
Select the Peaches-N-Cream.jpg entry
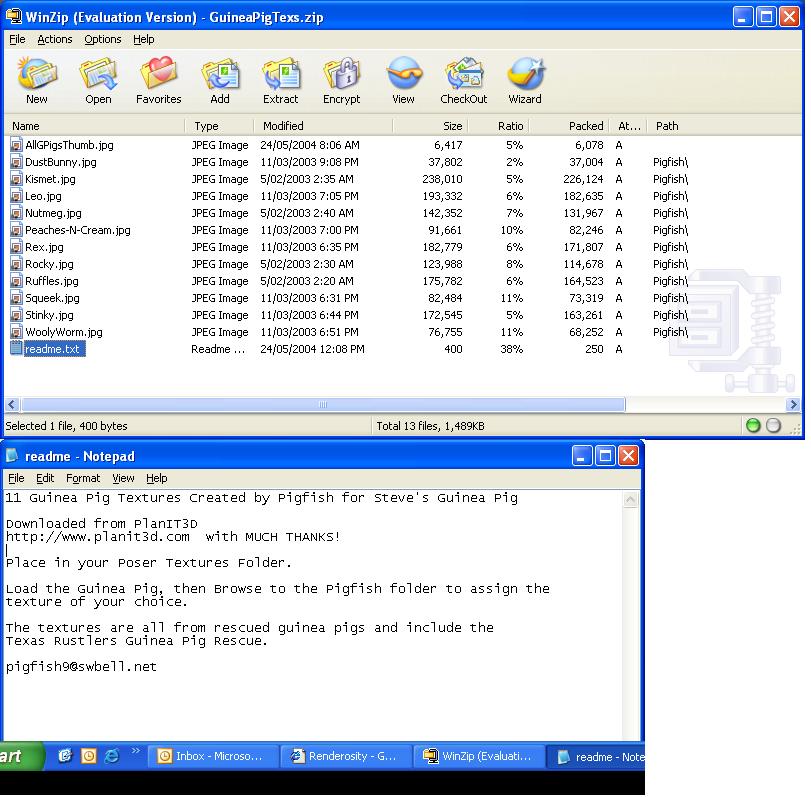click(x=77, y=230)
